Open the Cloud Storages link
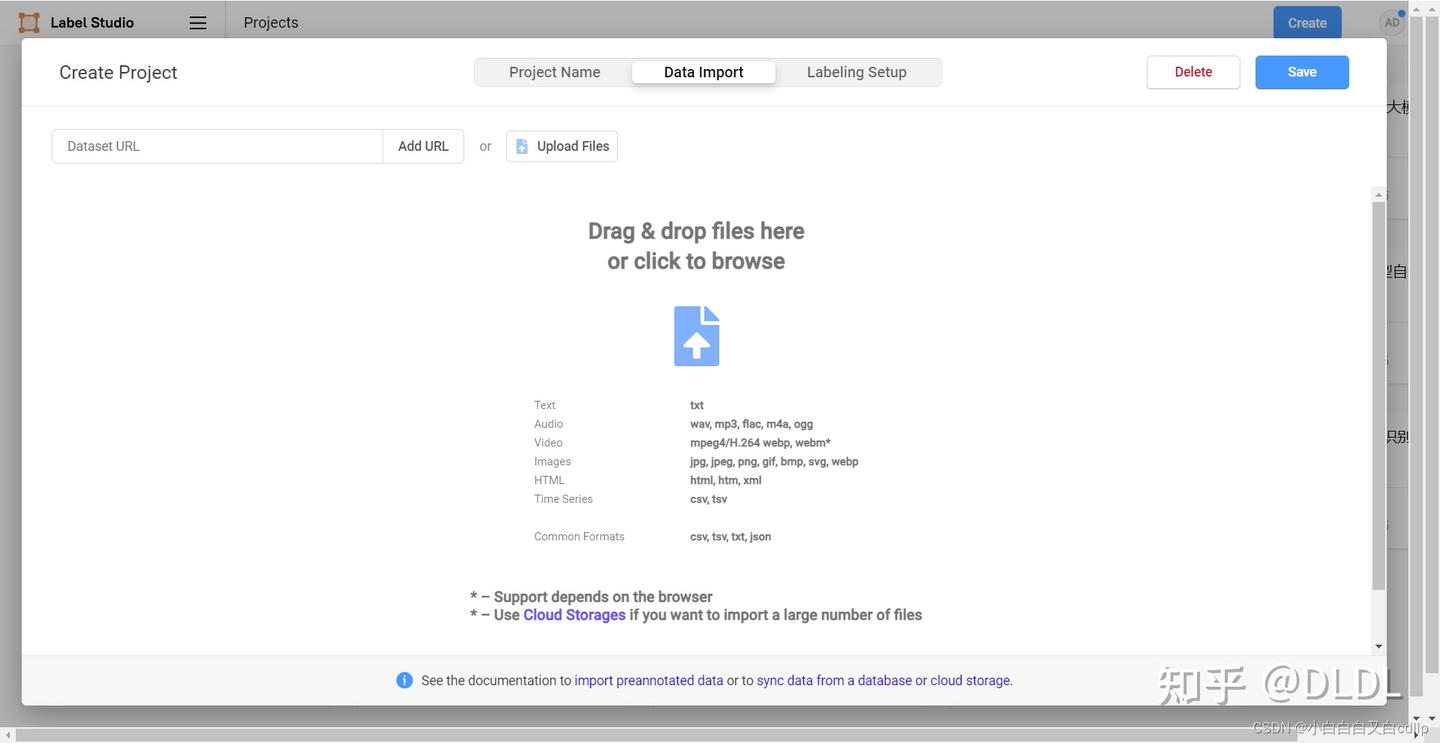Viewport: 1440px width, 743px height. click(x=574, y=615)
